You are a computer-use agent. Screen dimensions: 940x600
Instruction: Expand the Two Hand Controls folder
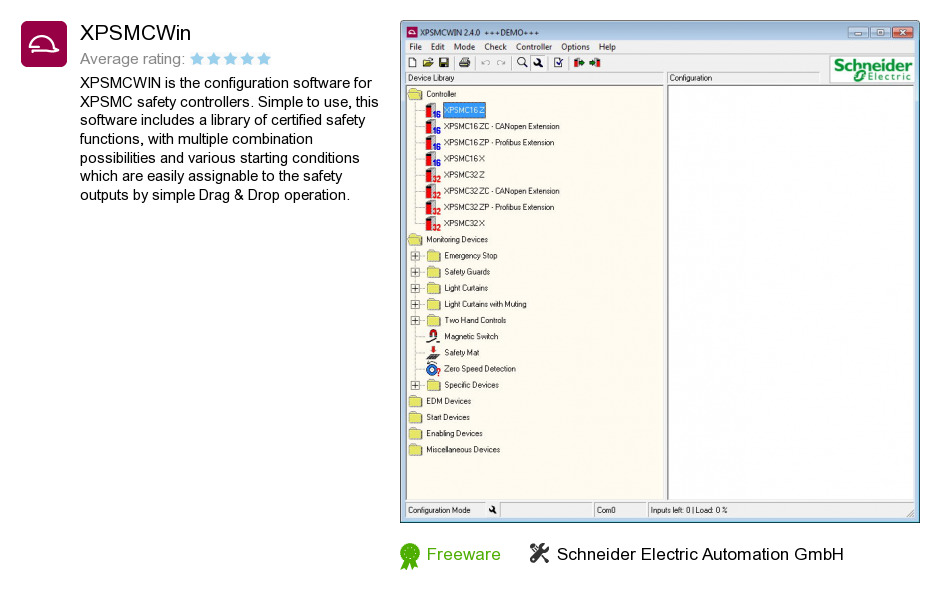415,321
